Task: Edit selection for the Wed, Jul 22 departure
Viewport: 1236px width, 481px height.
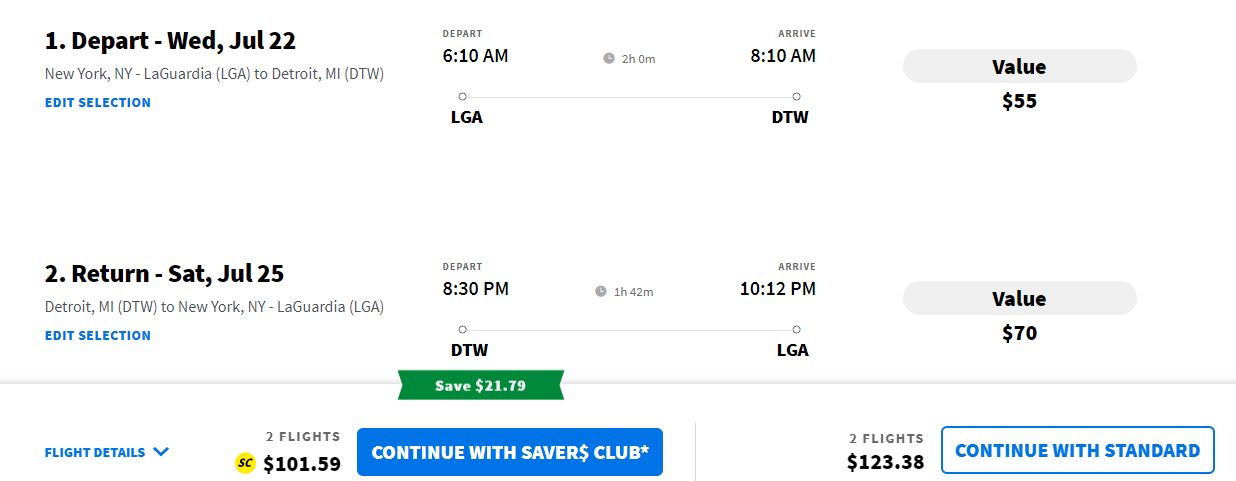Action: [x=98, y=102]
